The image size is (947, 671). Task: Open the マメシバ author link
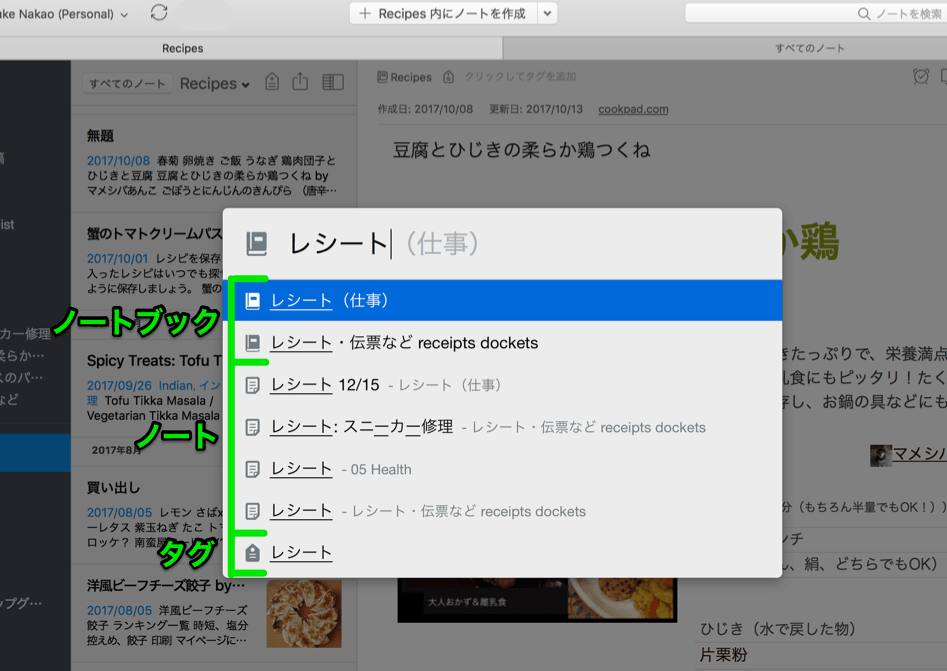[920, 454]
